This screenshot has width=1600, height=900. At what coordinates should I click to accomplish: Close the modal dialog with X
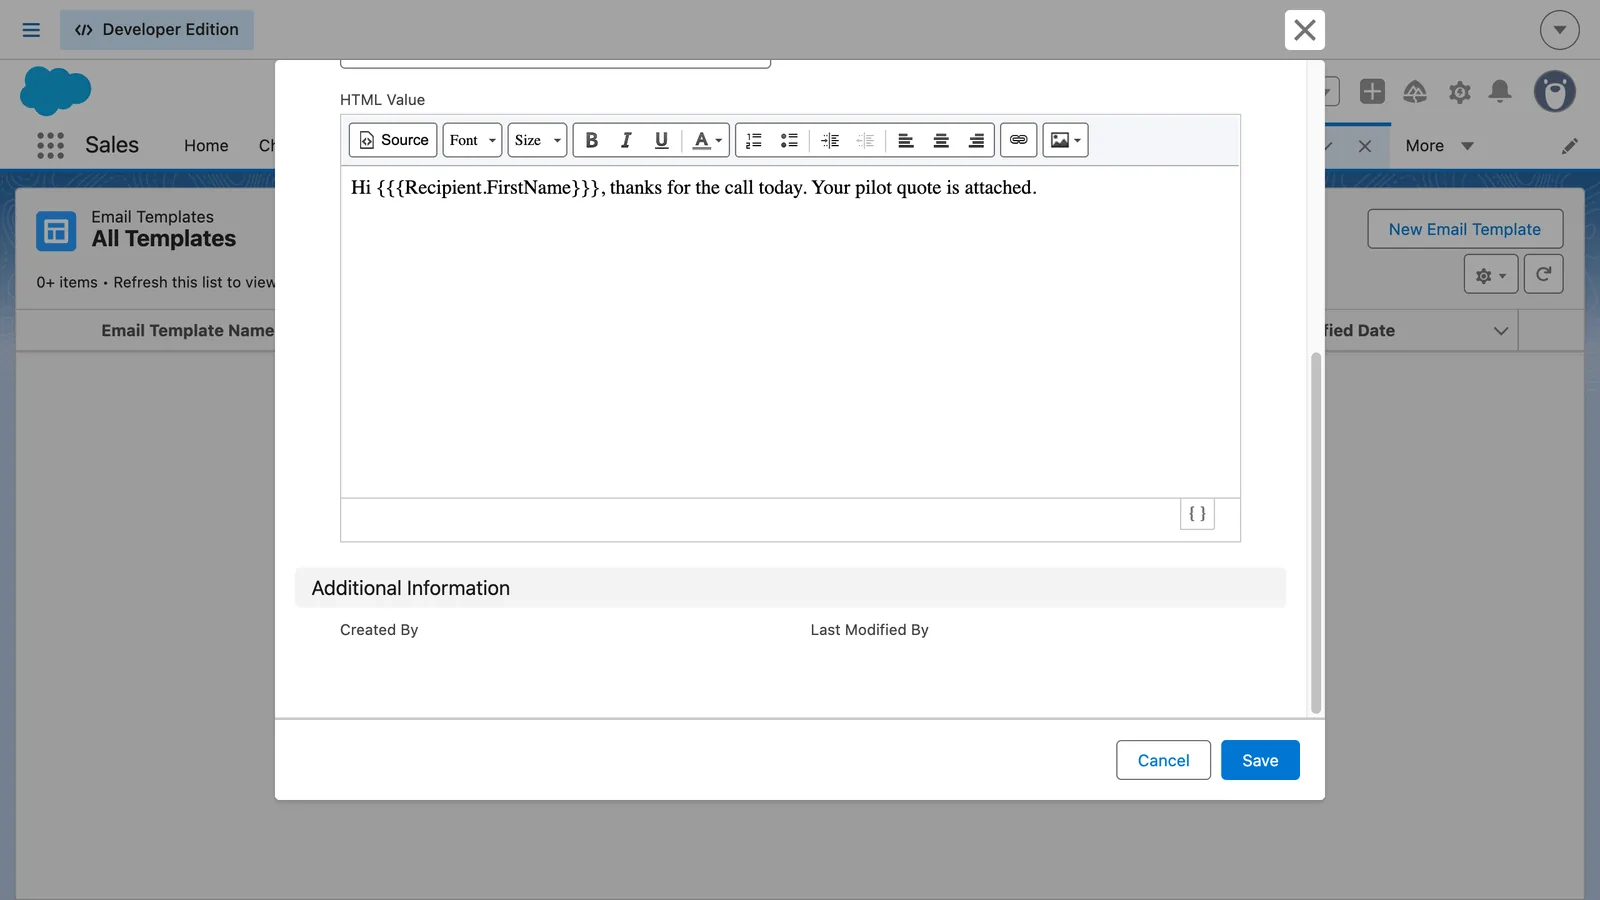[1305, 30]
